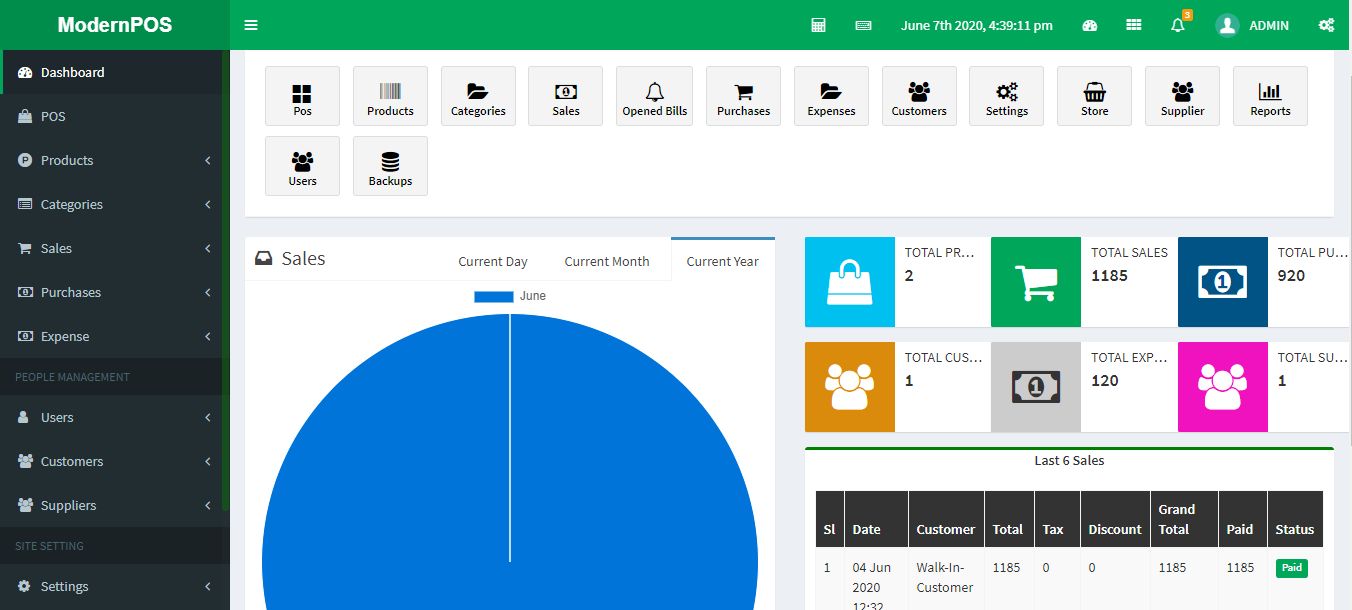This screenshot has width=1352, height=610.
Task: Open the Purchases cart shortcut tile
Action: coord(743,96)
